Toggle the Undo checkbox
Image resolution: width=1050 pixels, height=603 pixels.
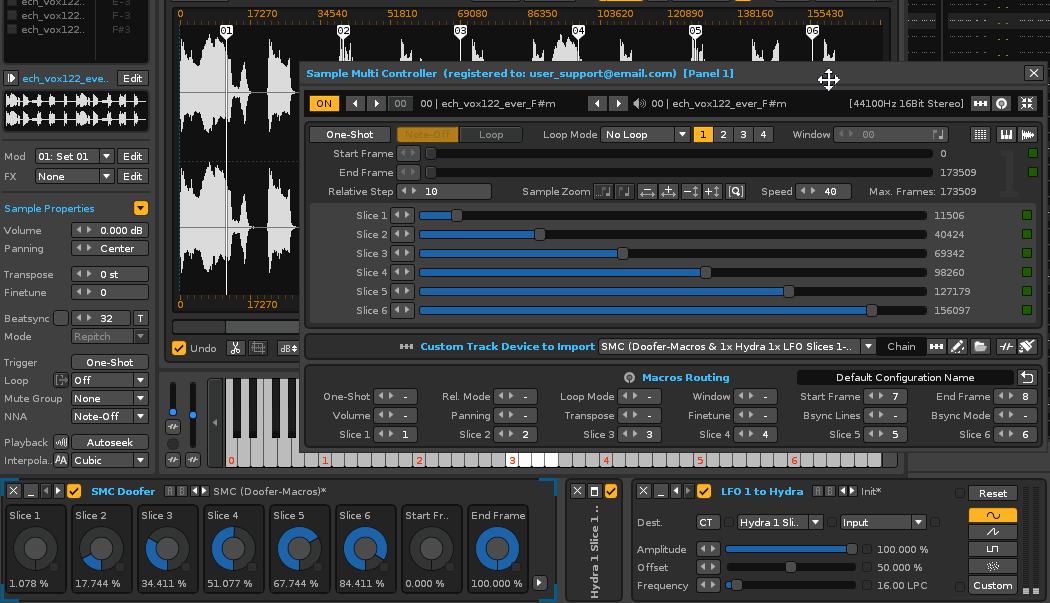[179, 348]
